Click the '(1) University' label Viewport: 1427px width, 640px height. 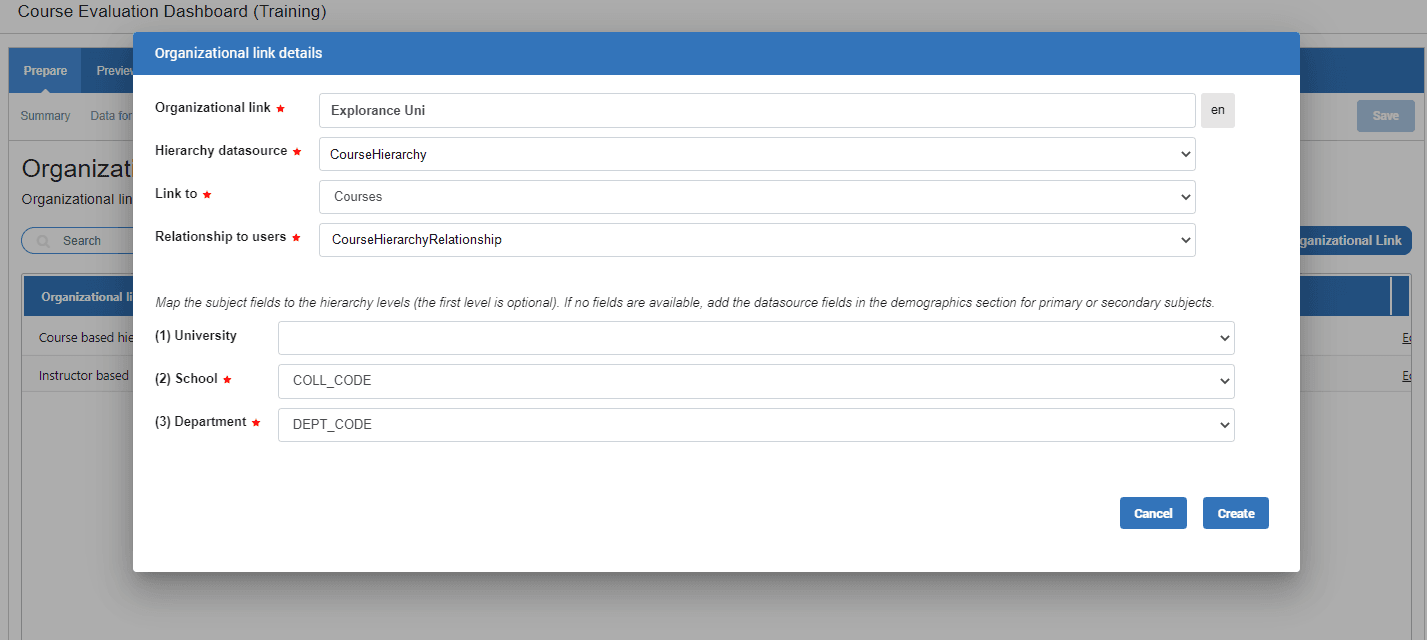click(x=196, y=336)
